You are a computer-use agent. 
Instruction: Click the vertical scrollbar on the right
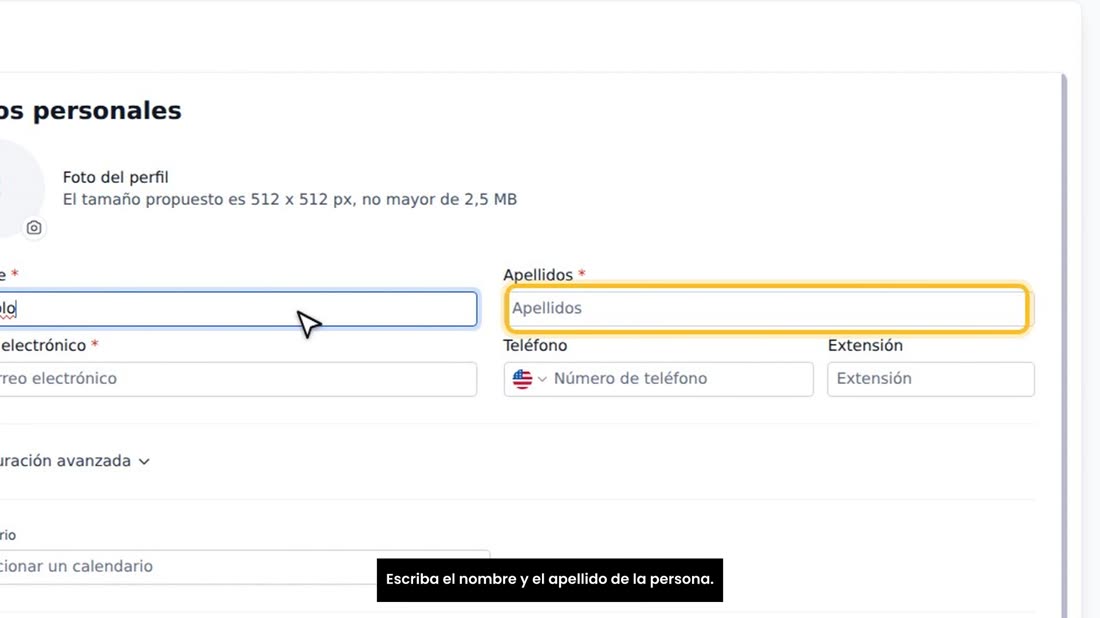pyautogui.click(x=1064, y=344)
